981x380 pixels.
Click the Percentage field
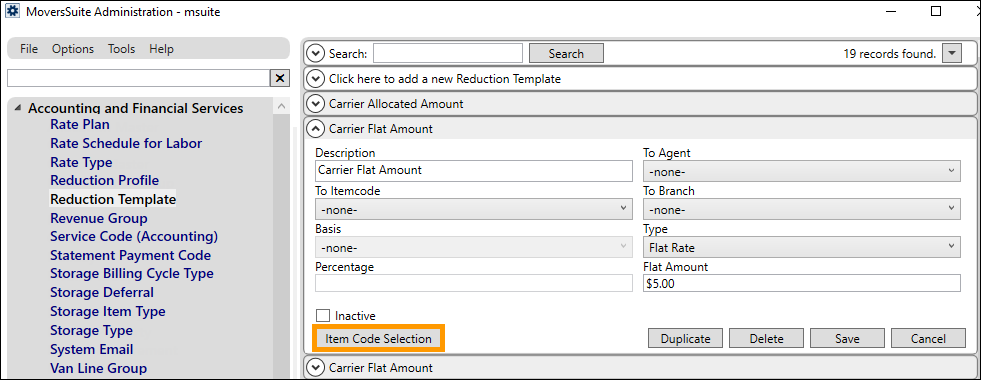(474, 284)
